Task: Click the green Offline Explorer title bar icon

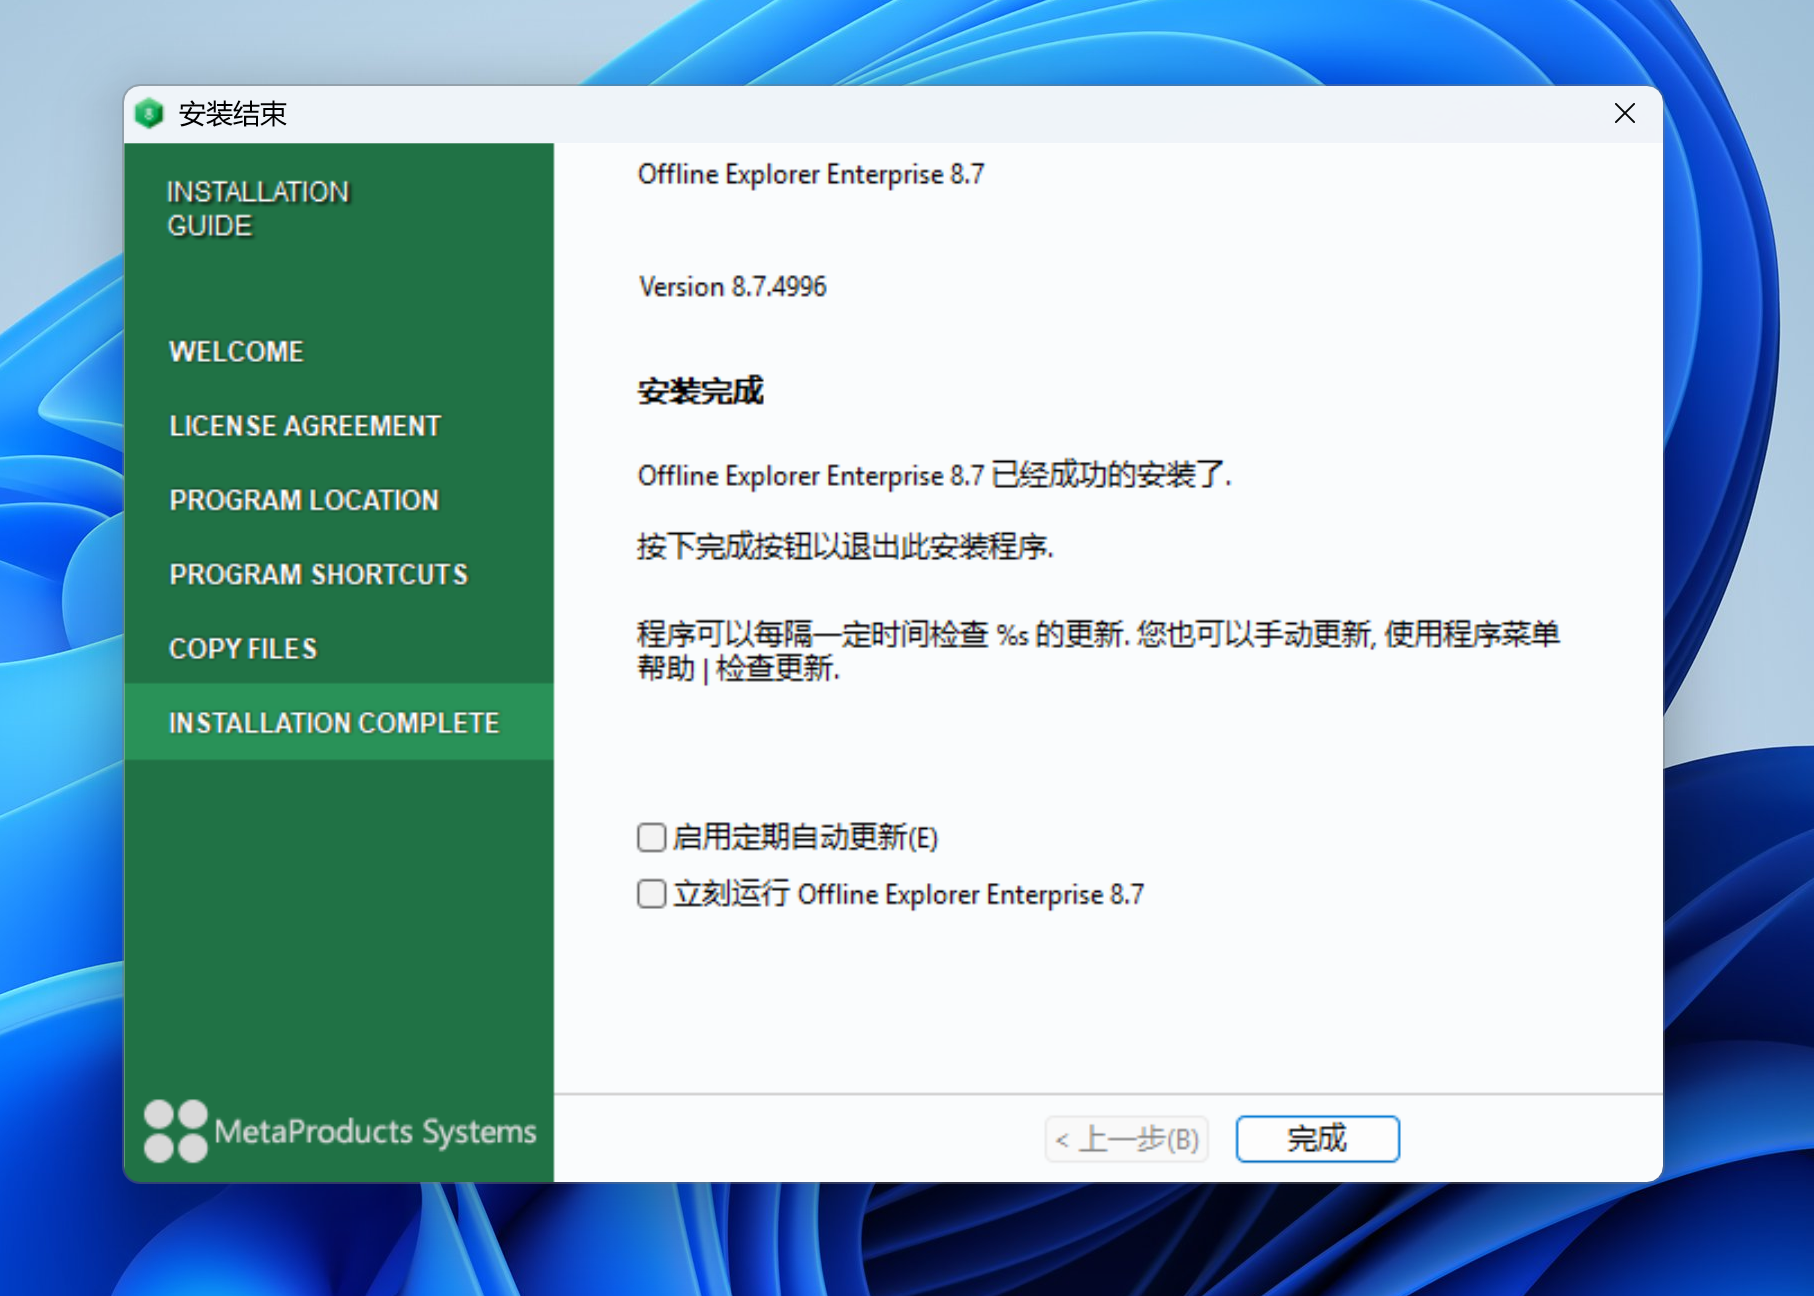Action: (149, 114)
